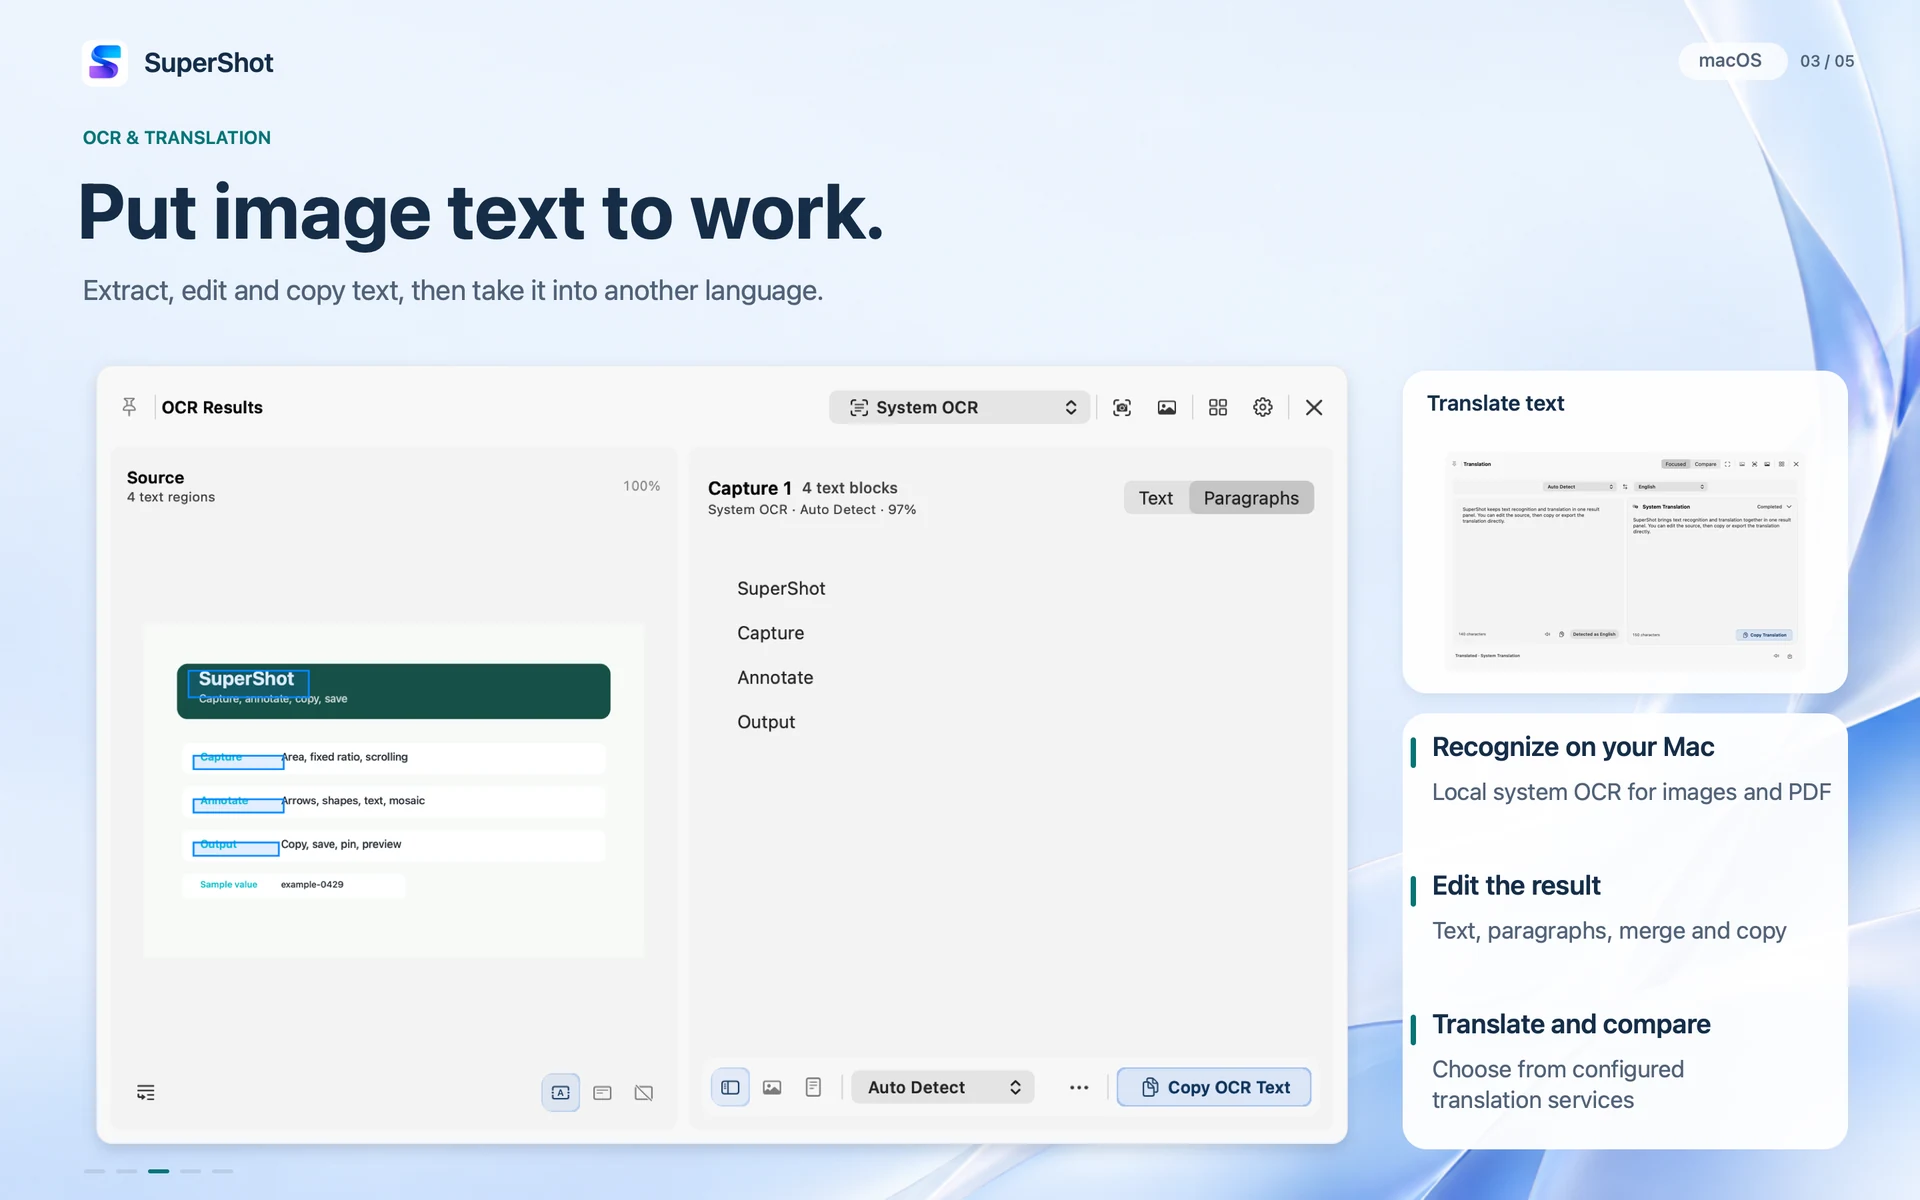
Task: Click 'Arrows, shapes, text, mosaic' text in source
Action: click(353, 801)
